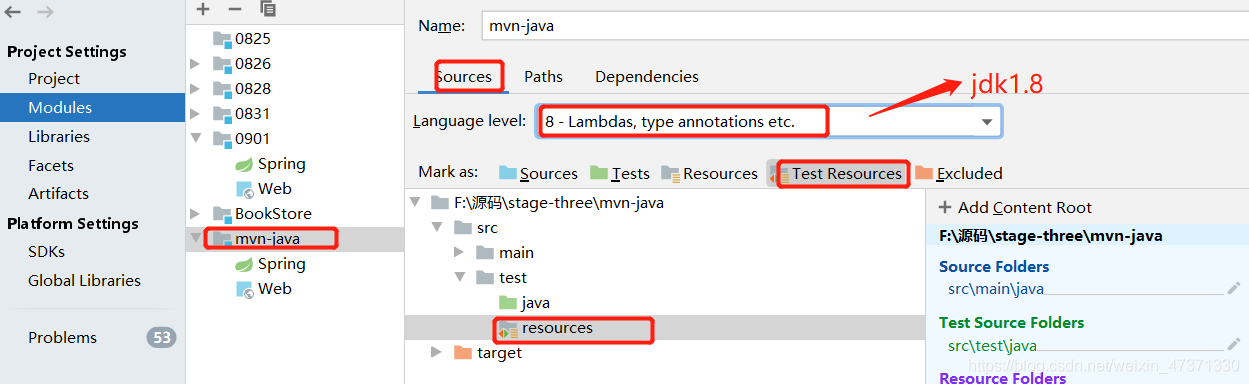Open Problems list with 53 issues

tap(92, 338)
